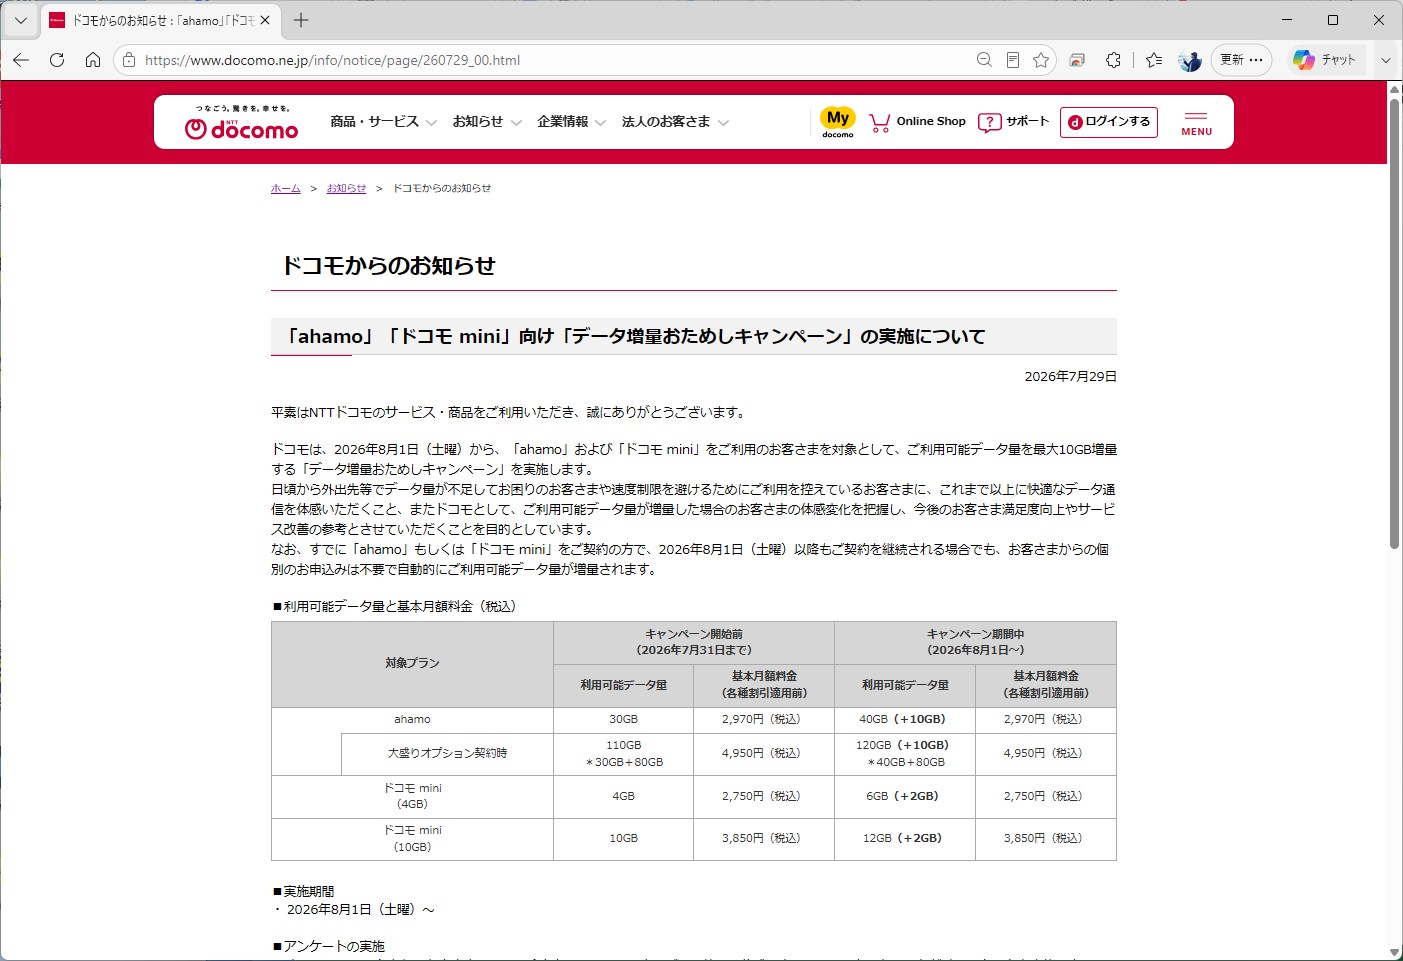1403x961 pixels.
Task: Click the ログインする button
Action: (1109, 122)
